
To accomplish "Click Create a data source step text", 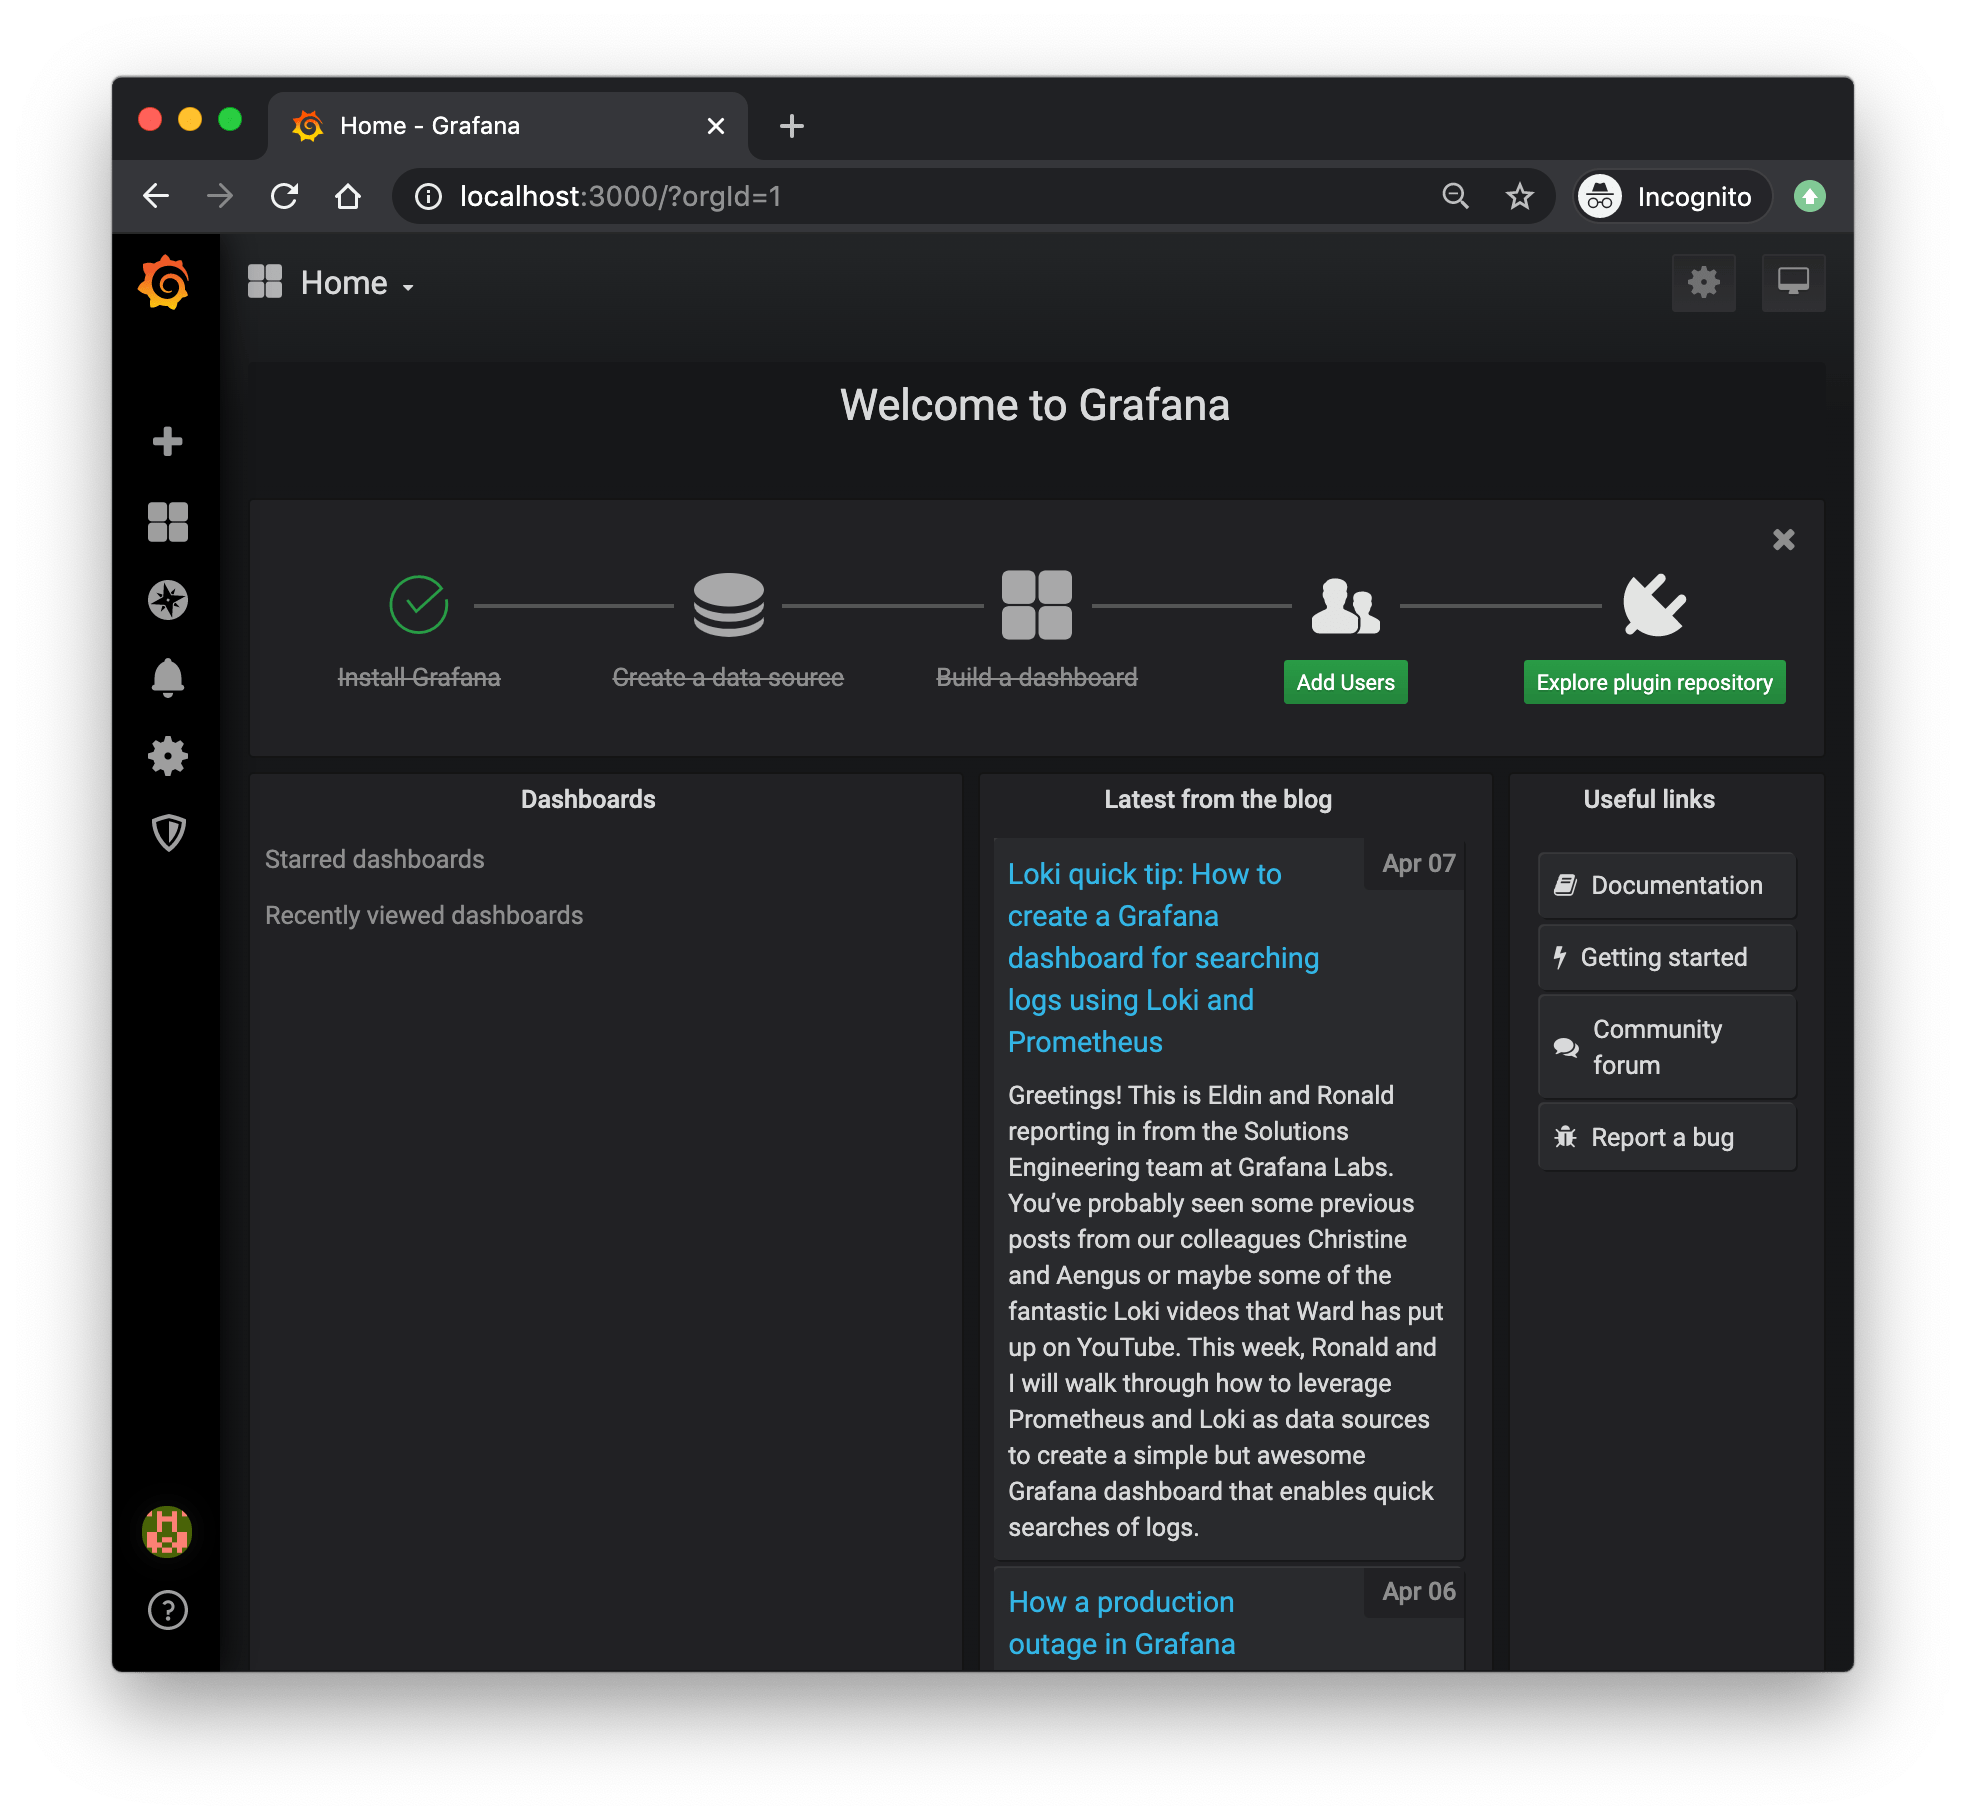I will tap(728, 677).
